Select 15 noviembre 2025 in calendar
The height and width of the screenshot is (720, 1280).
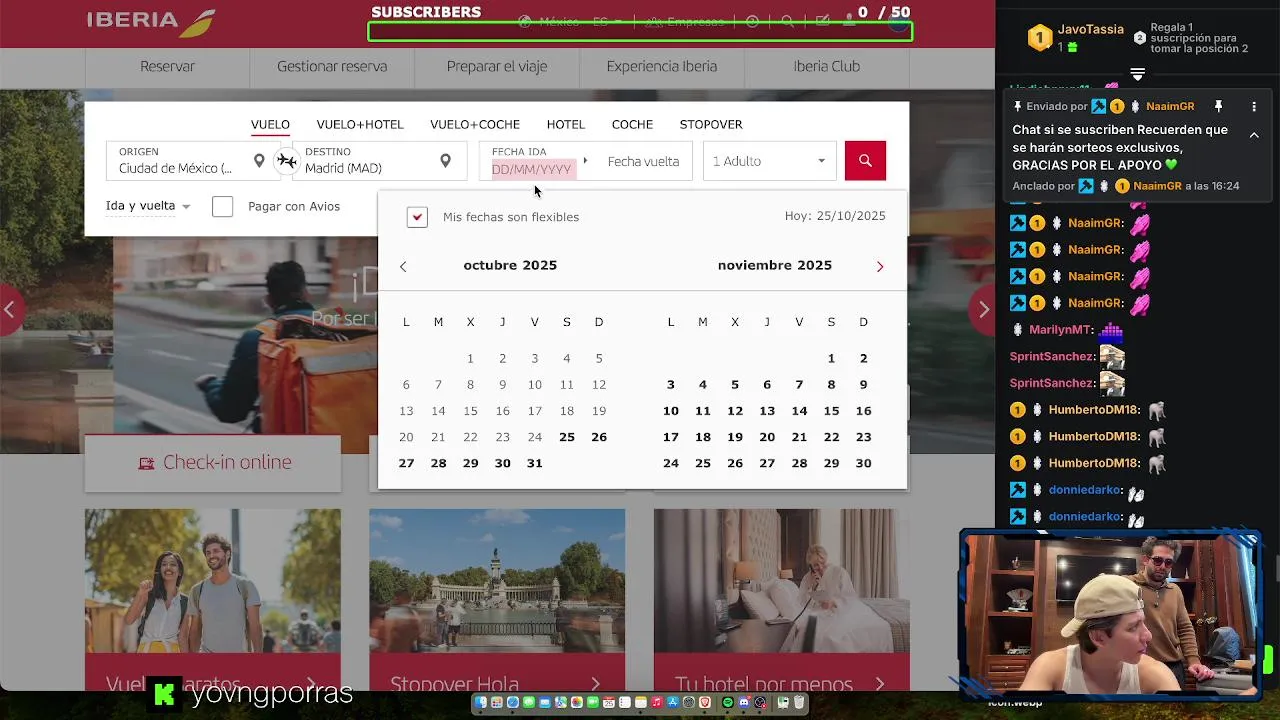[831, 411]
